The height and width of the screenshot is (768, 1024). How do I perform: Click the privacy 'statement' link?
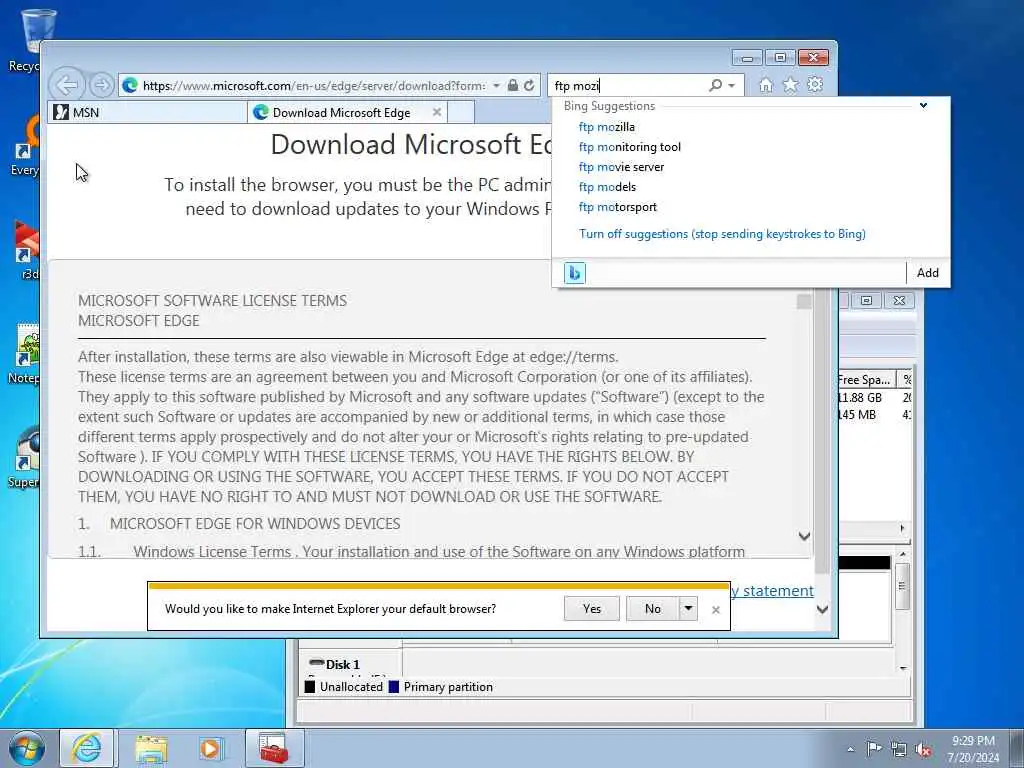pos(778,590)
